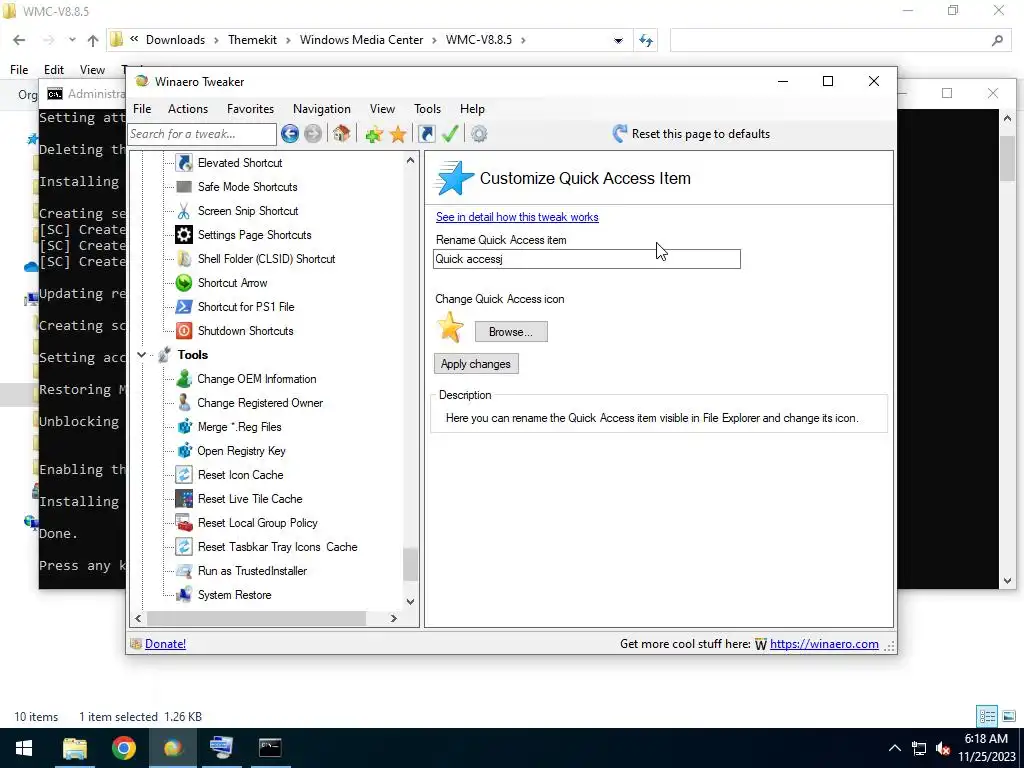Collapse the Tools tree section

[x=141, y=355]
